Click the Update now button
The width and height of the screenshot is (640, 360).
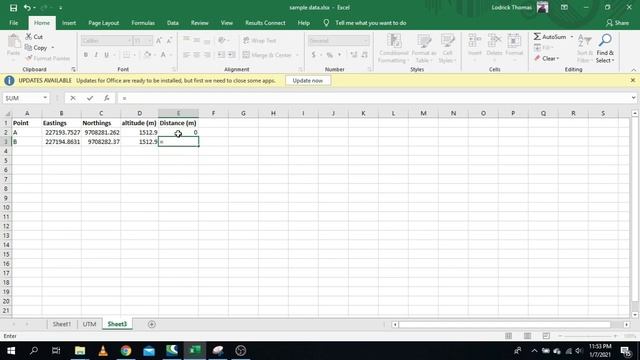click(x=307, y=81)
